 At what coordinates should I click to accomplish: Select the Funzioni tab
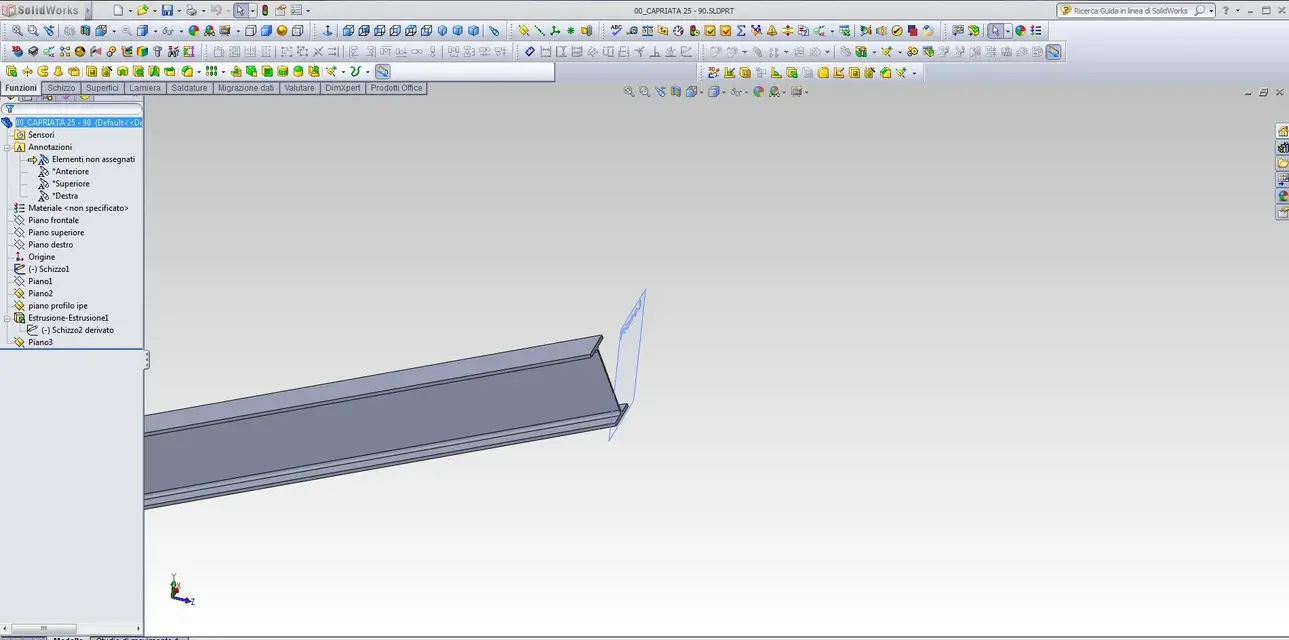coord(21,88)
